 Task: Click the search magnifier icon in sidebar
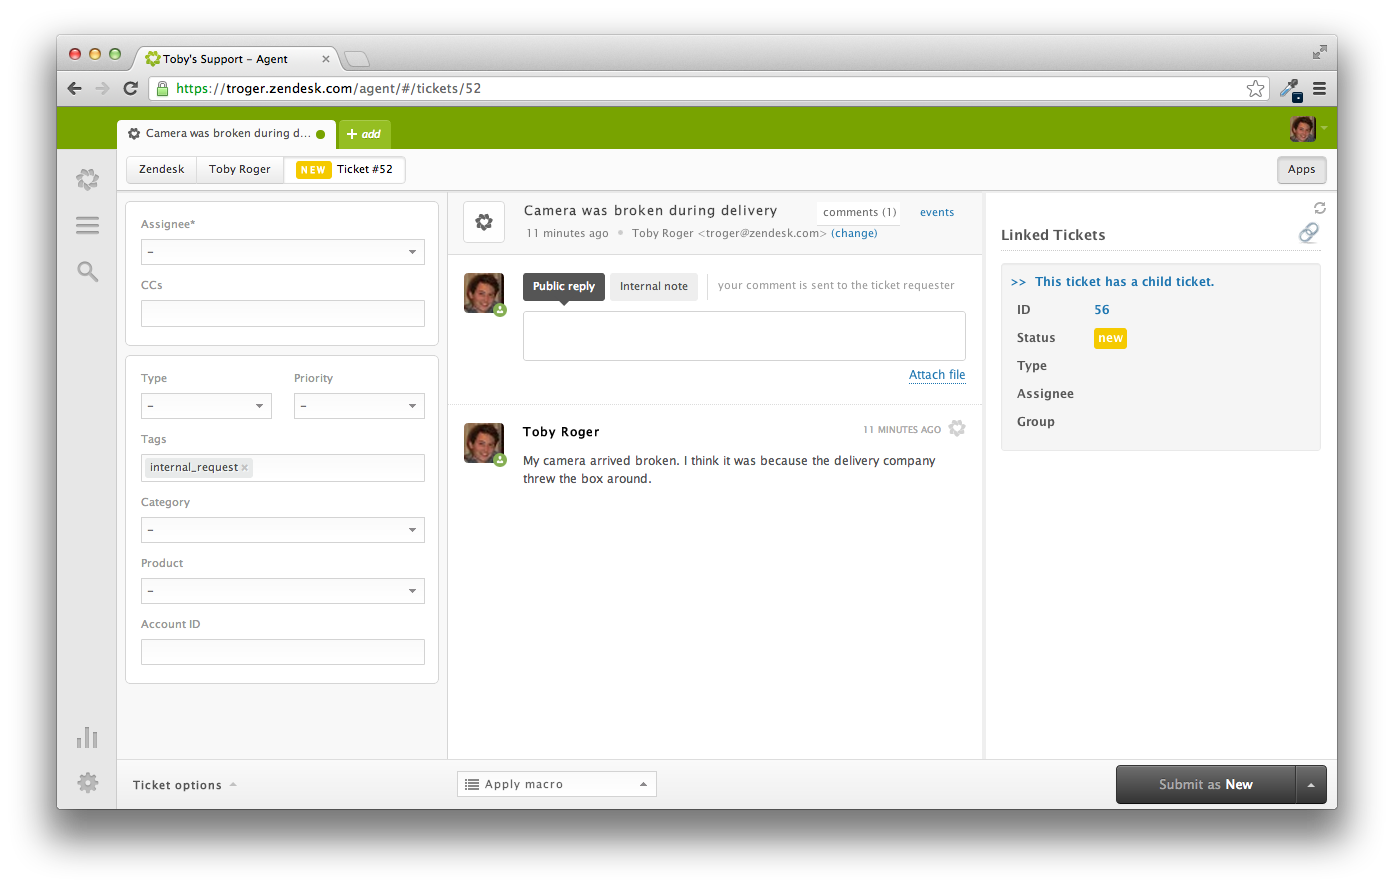[88, 271]
